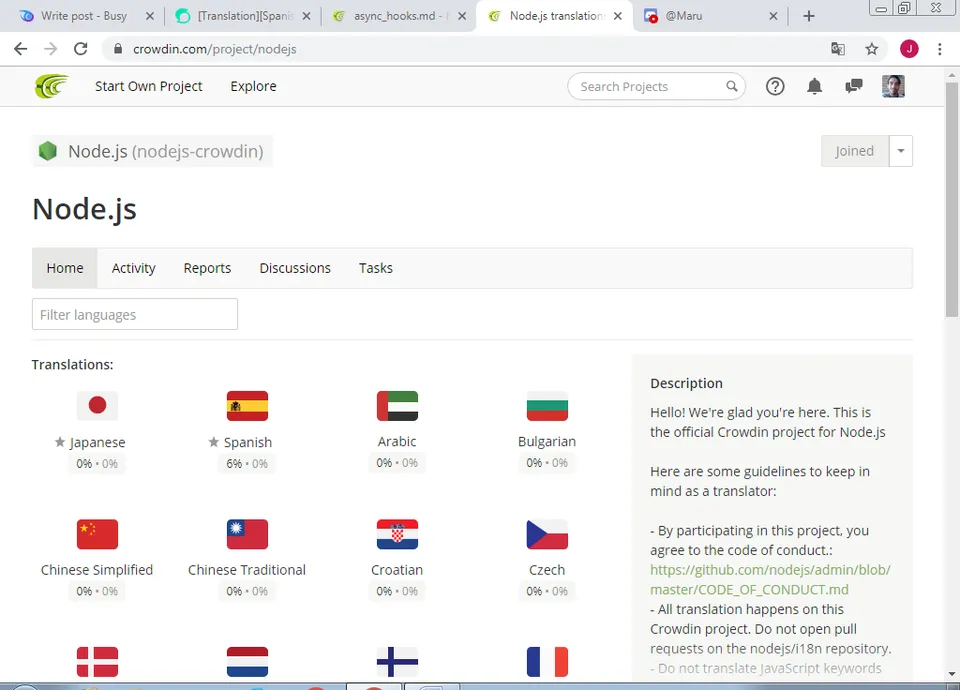Switch to the [Translation][Spanish] browser tab
This screenshot has height=690, width=960.
point(245,16)
